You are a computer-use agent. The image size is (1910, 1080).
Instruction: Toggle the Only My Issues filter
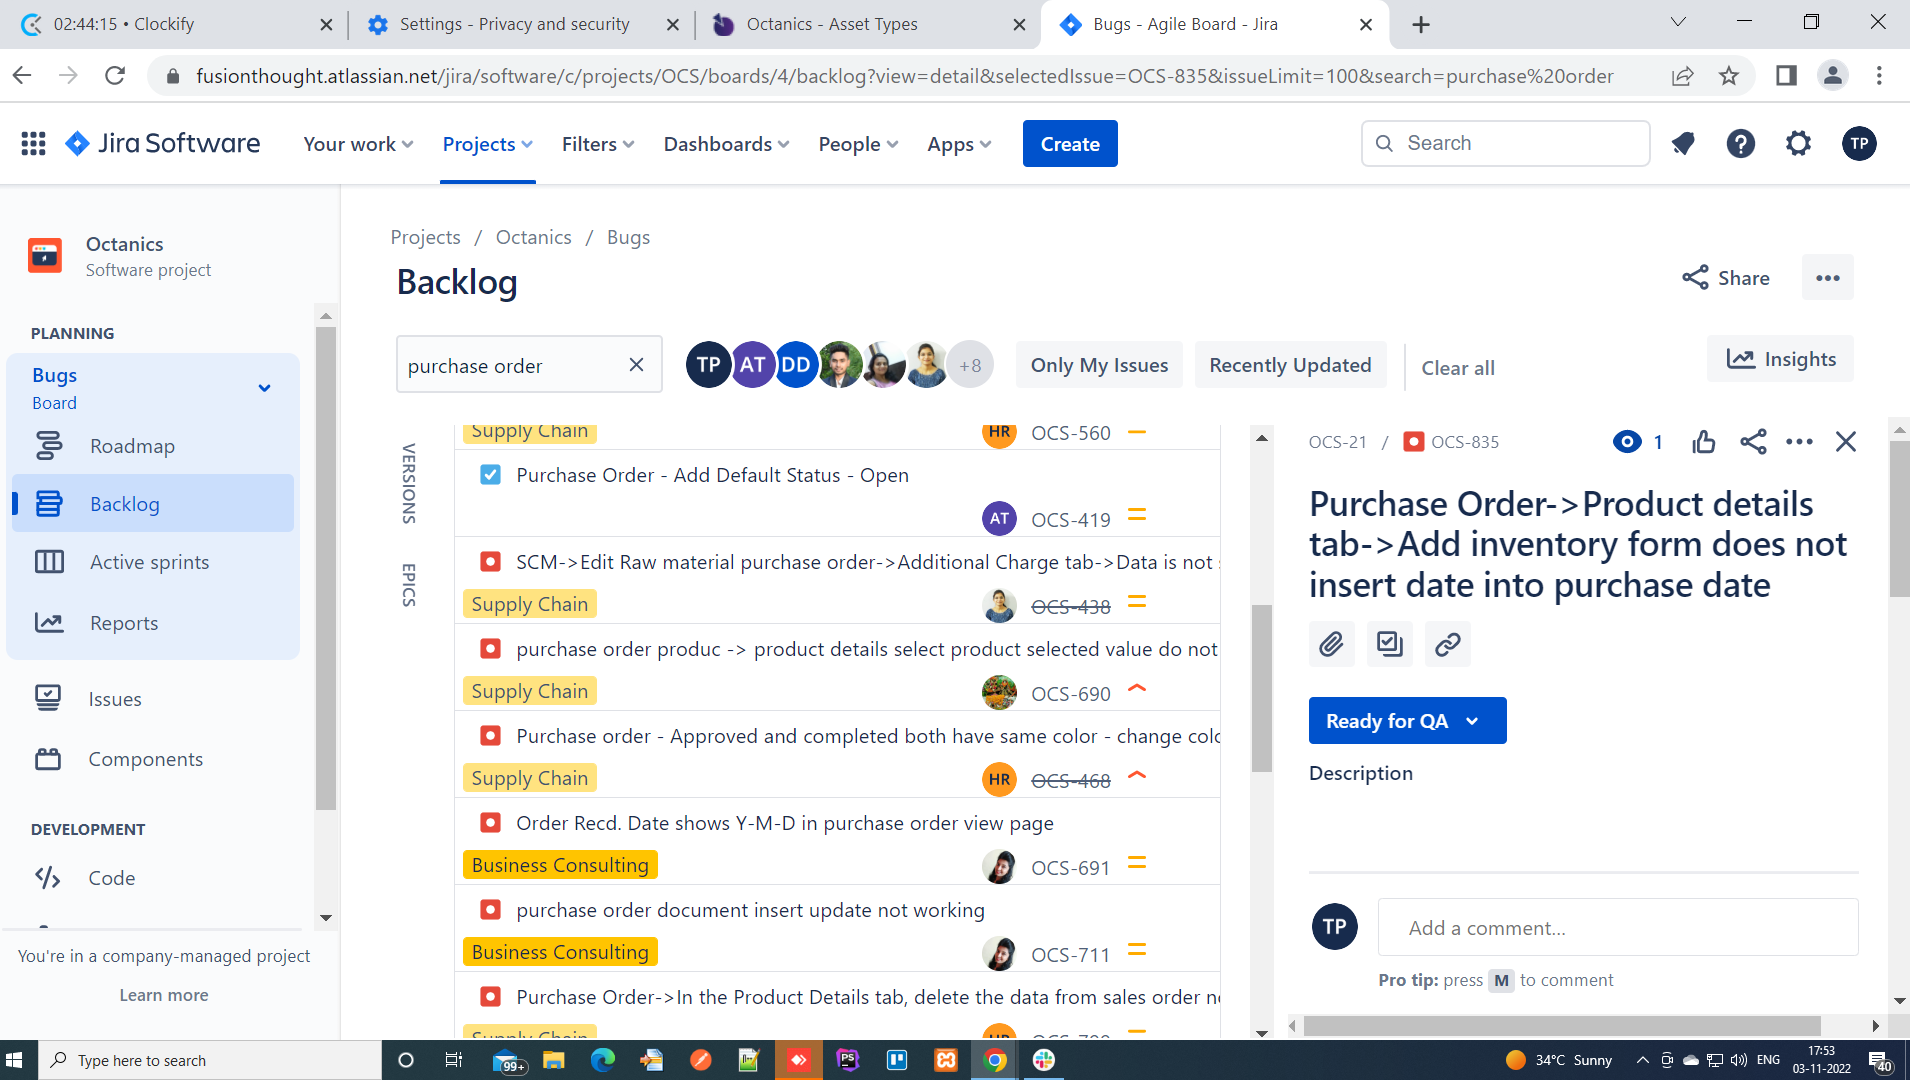pyautogui.click(x=1099, y=365)
